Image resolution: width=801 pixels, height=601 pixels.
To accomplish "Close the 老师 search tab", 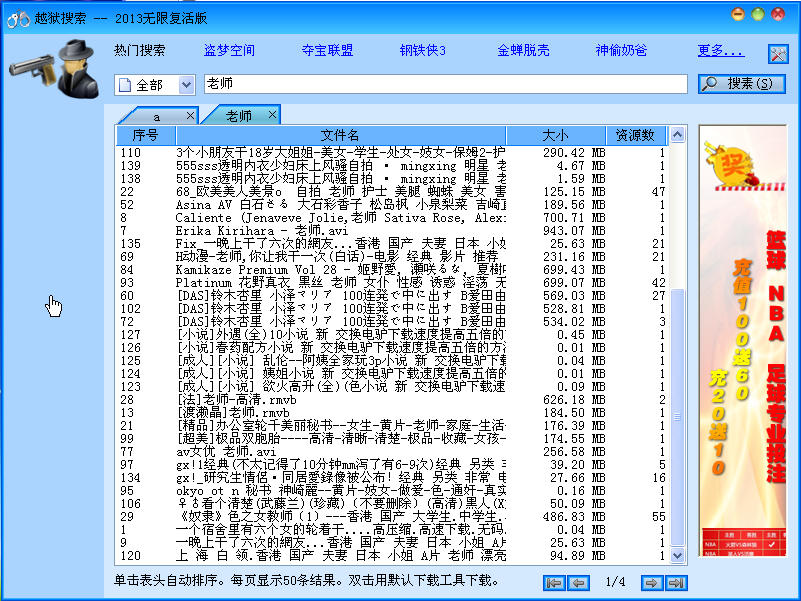I will pyautogui.click(x=272, y=115).
